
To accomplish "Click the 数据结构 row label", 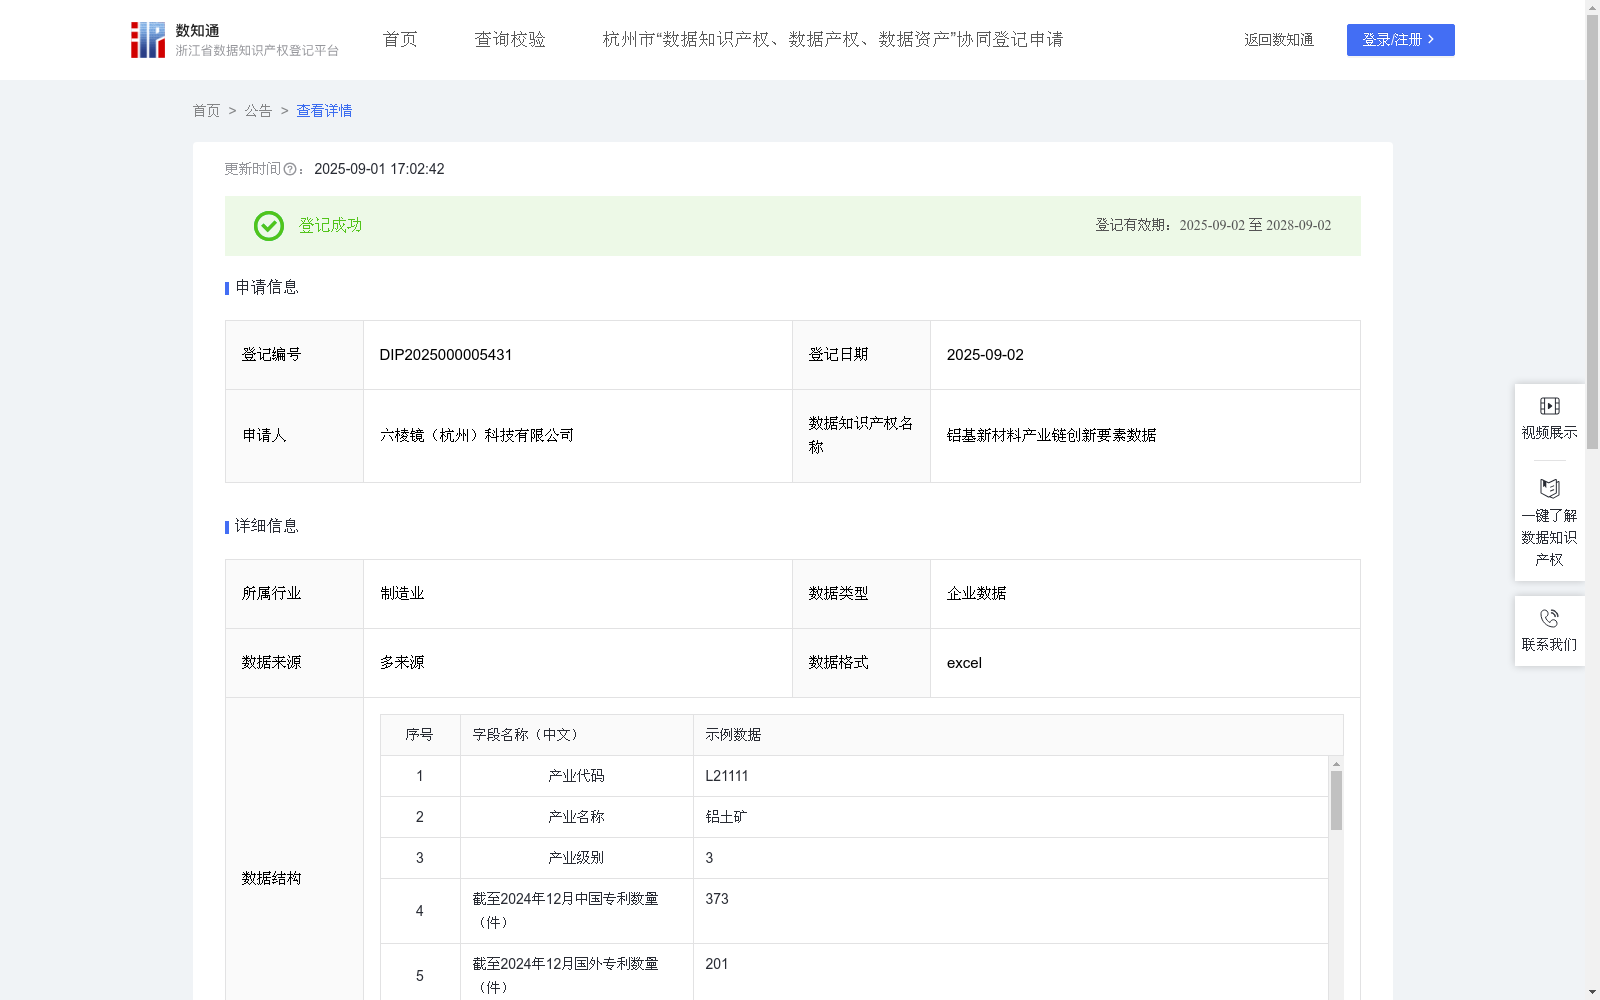I will pos(271,879).
